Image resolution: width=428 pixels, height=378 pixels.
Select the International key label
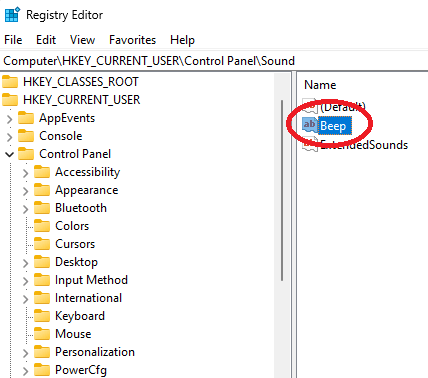(x=88, y=298)
